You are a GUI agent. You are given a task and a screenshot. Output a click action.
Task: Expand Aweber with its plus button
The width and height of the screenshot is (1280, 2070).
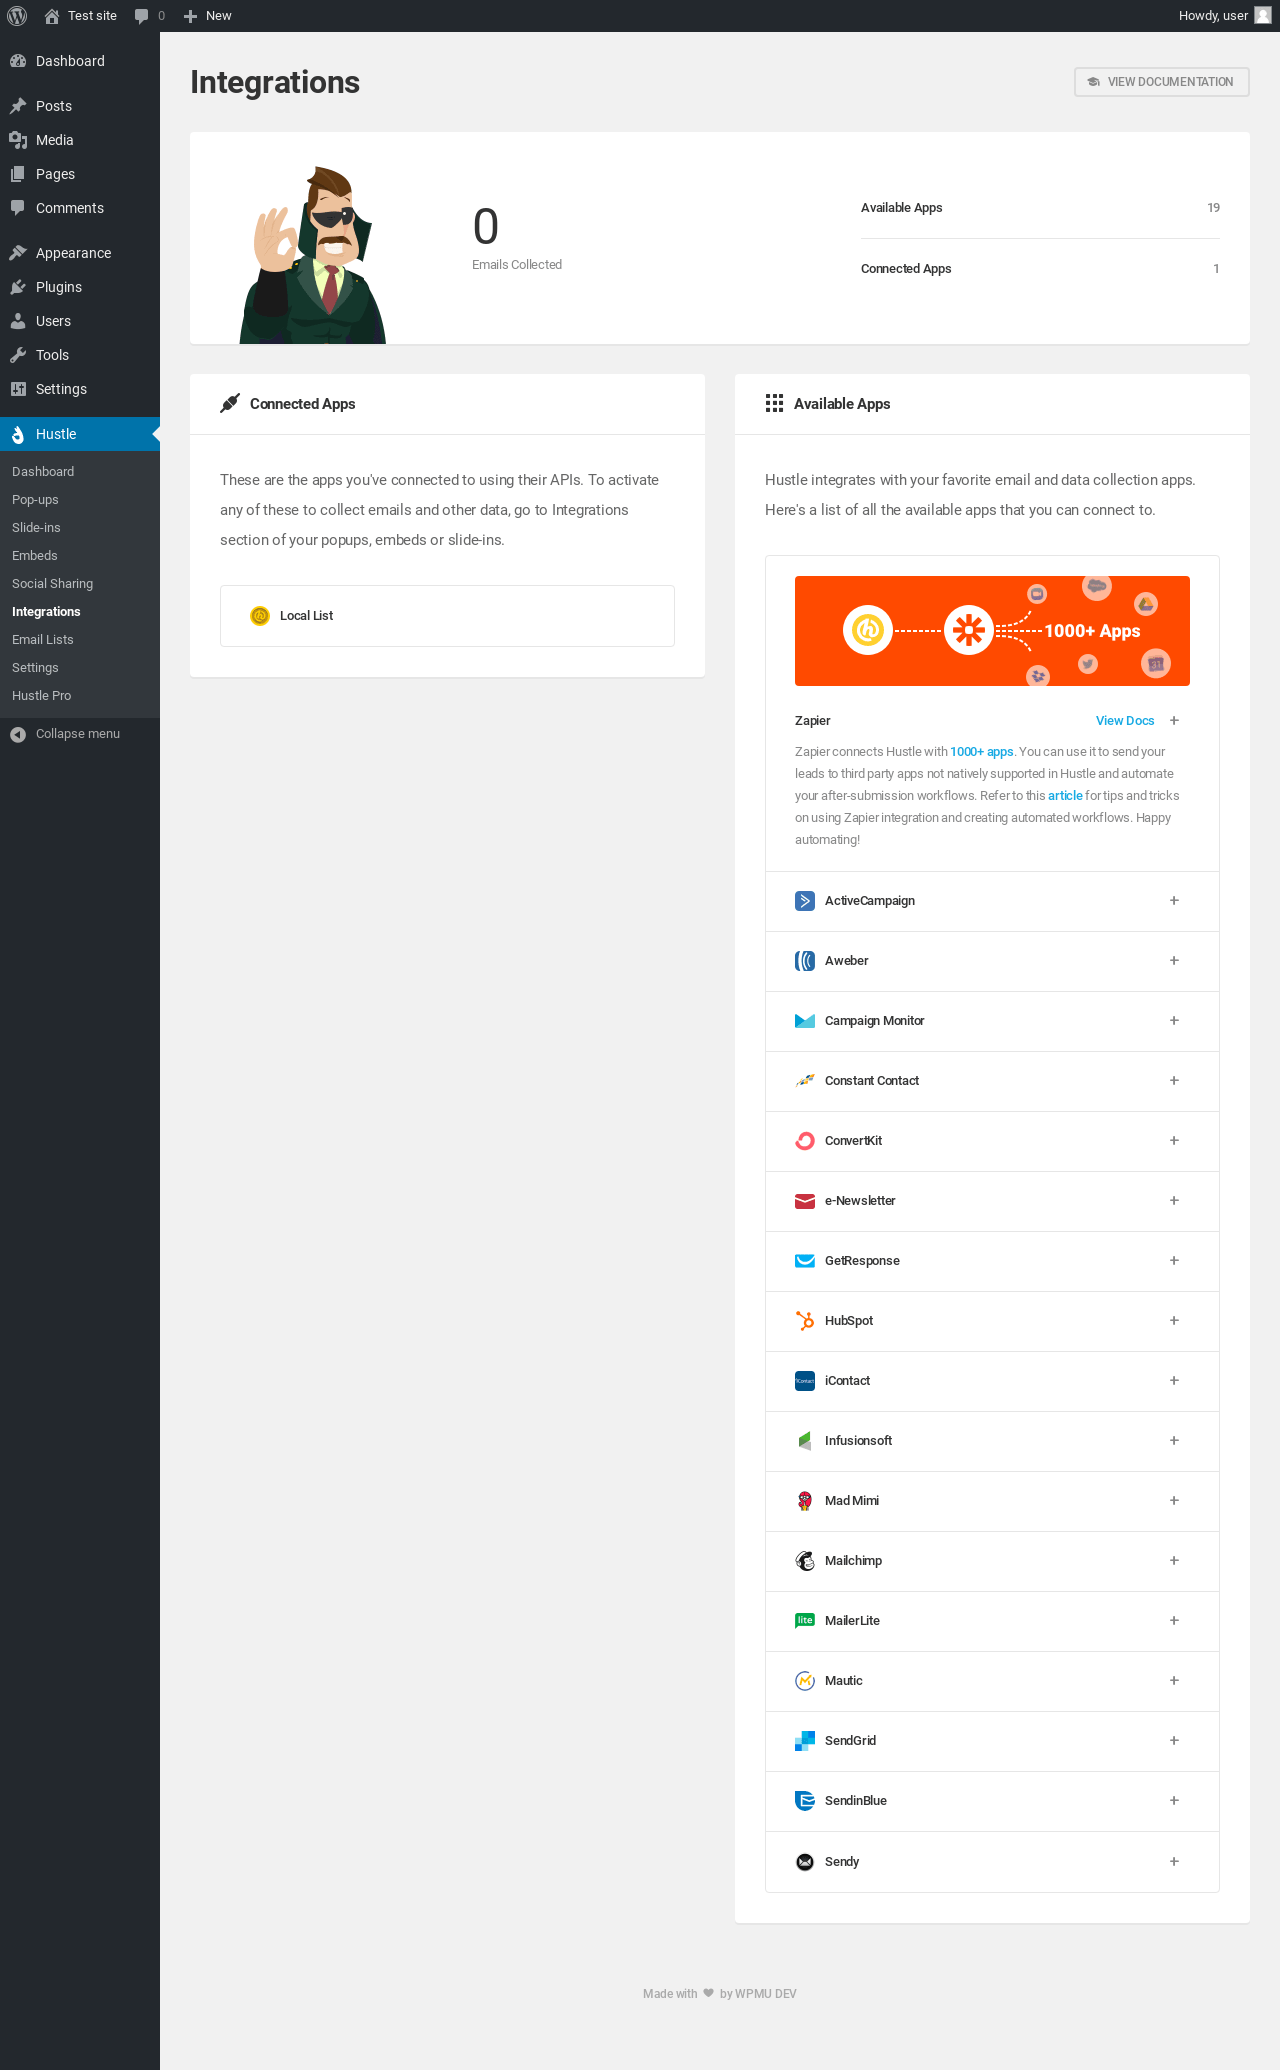click(1174, 961)
